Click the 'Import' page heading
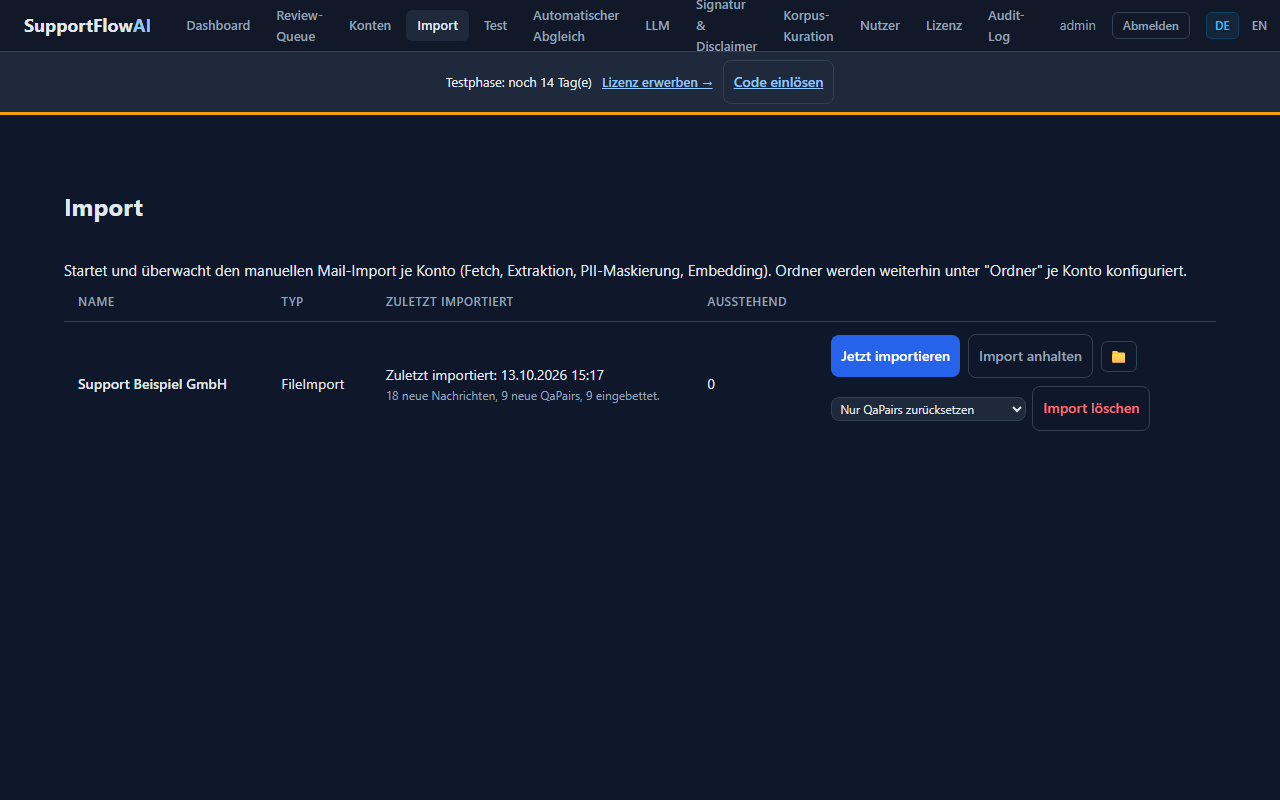Viewport: 1280px width, 800px height. (x=104, y=208)
